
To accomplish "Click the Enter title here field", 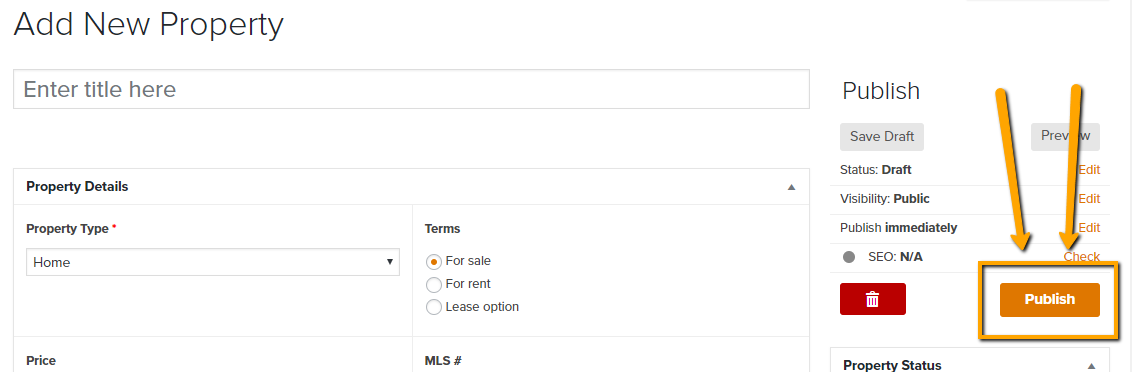I will pyautogui.click(x=411, y=89).
